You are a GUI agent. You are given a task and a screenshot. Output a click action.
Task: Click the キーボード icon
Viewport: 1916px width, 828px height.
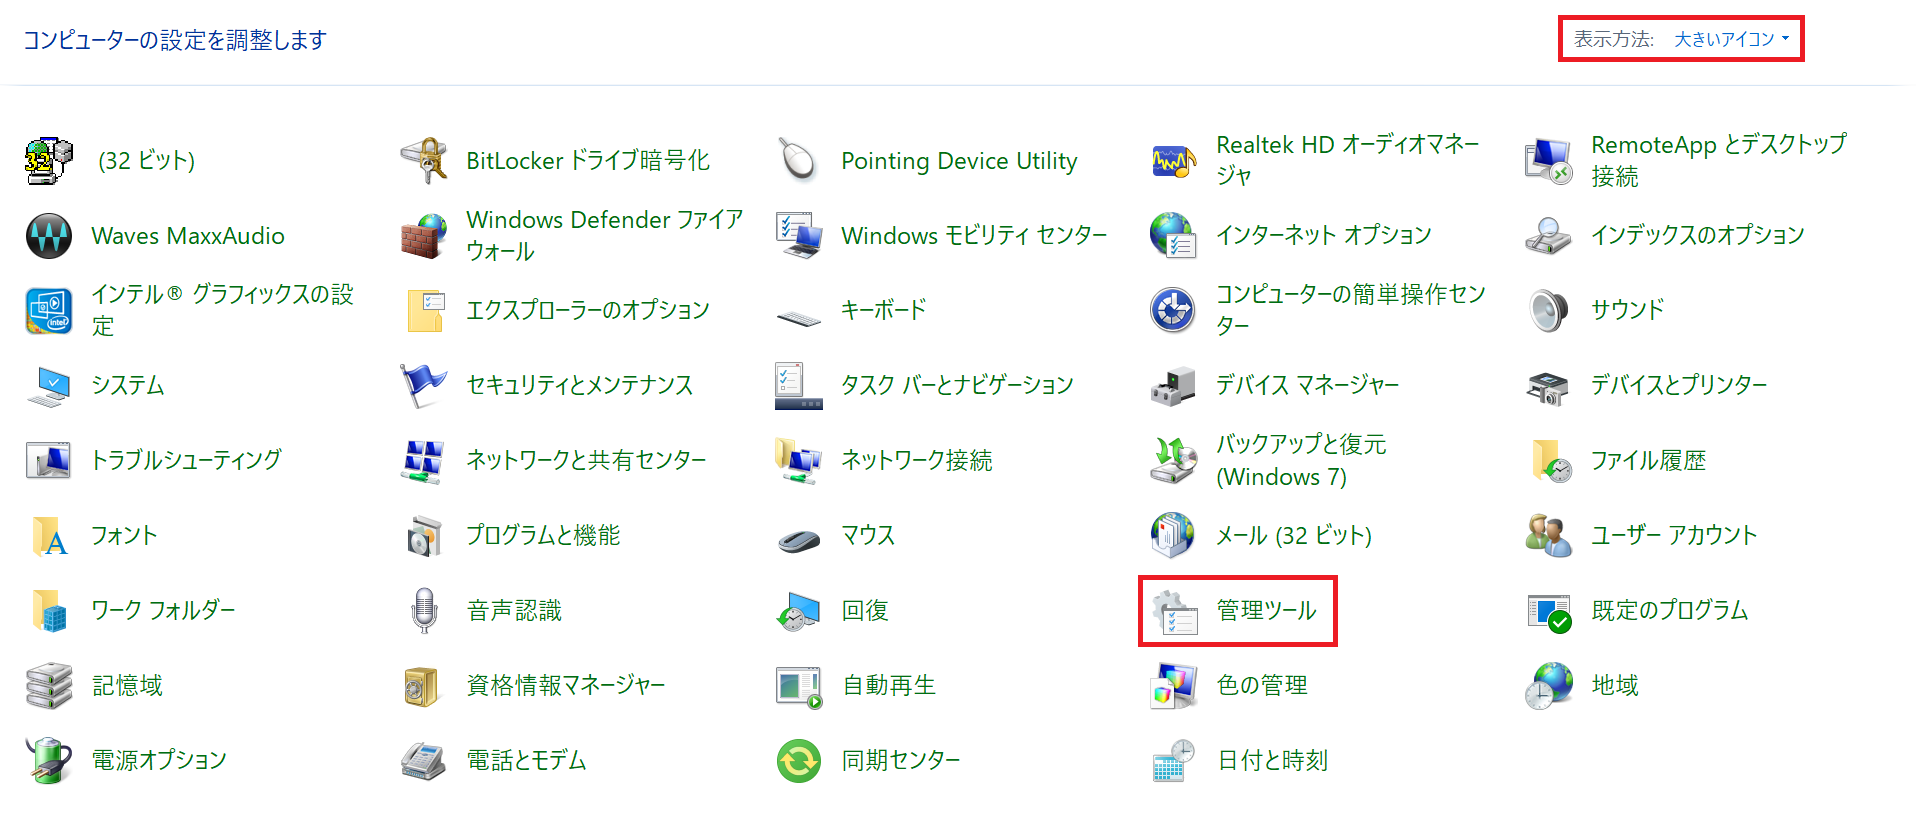(x=799, y=317)
